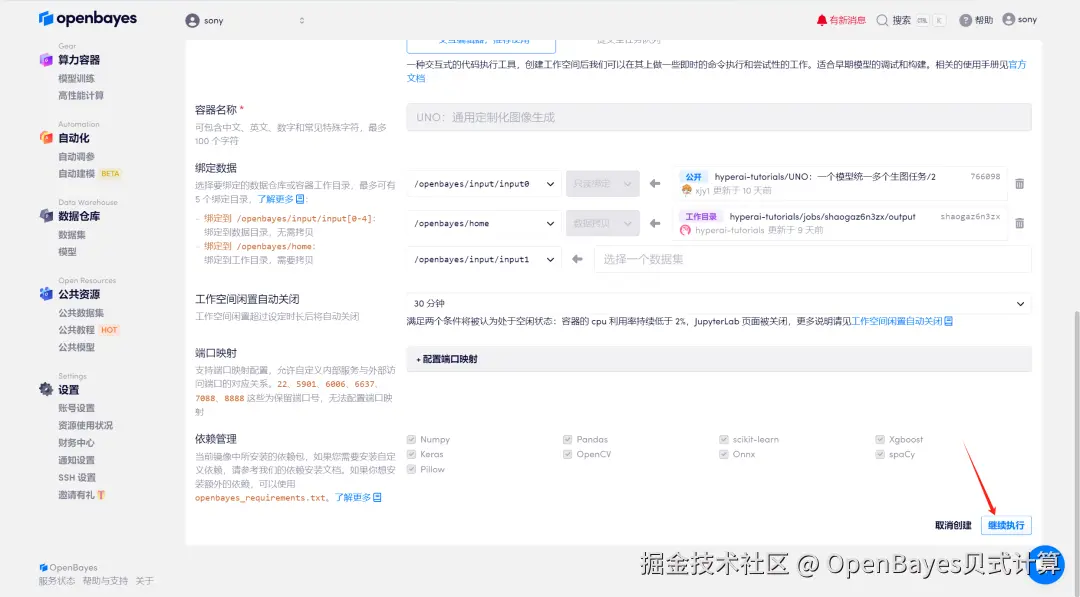Delete the hyperai-tutorials/UNO data binding
Screen dimensions: 1080x597
pos(1019,184)
